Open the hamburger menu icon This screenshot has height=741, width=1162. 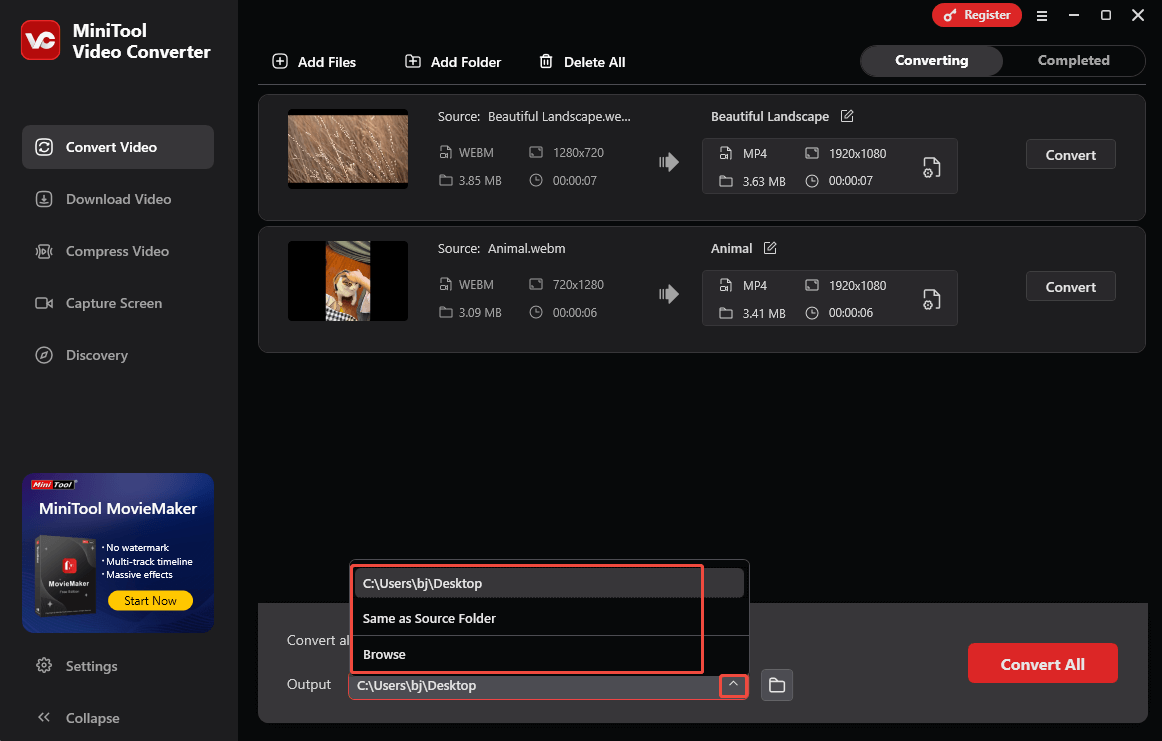[x=1041, y=16]
